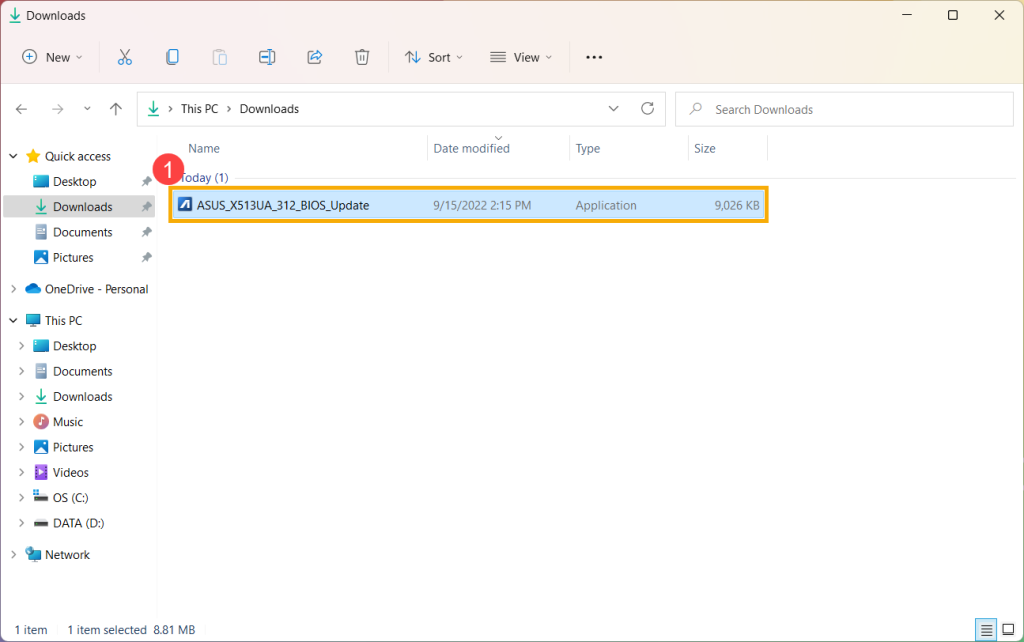Open the address bar history dropdown
The image size is (1024, 642).
[613, 109]
